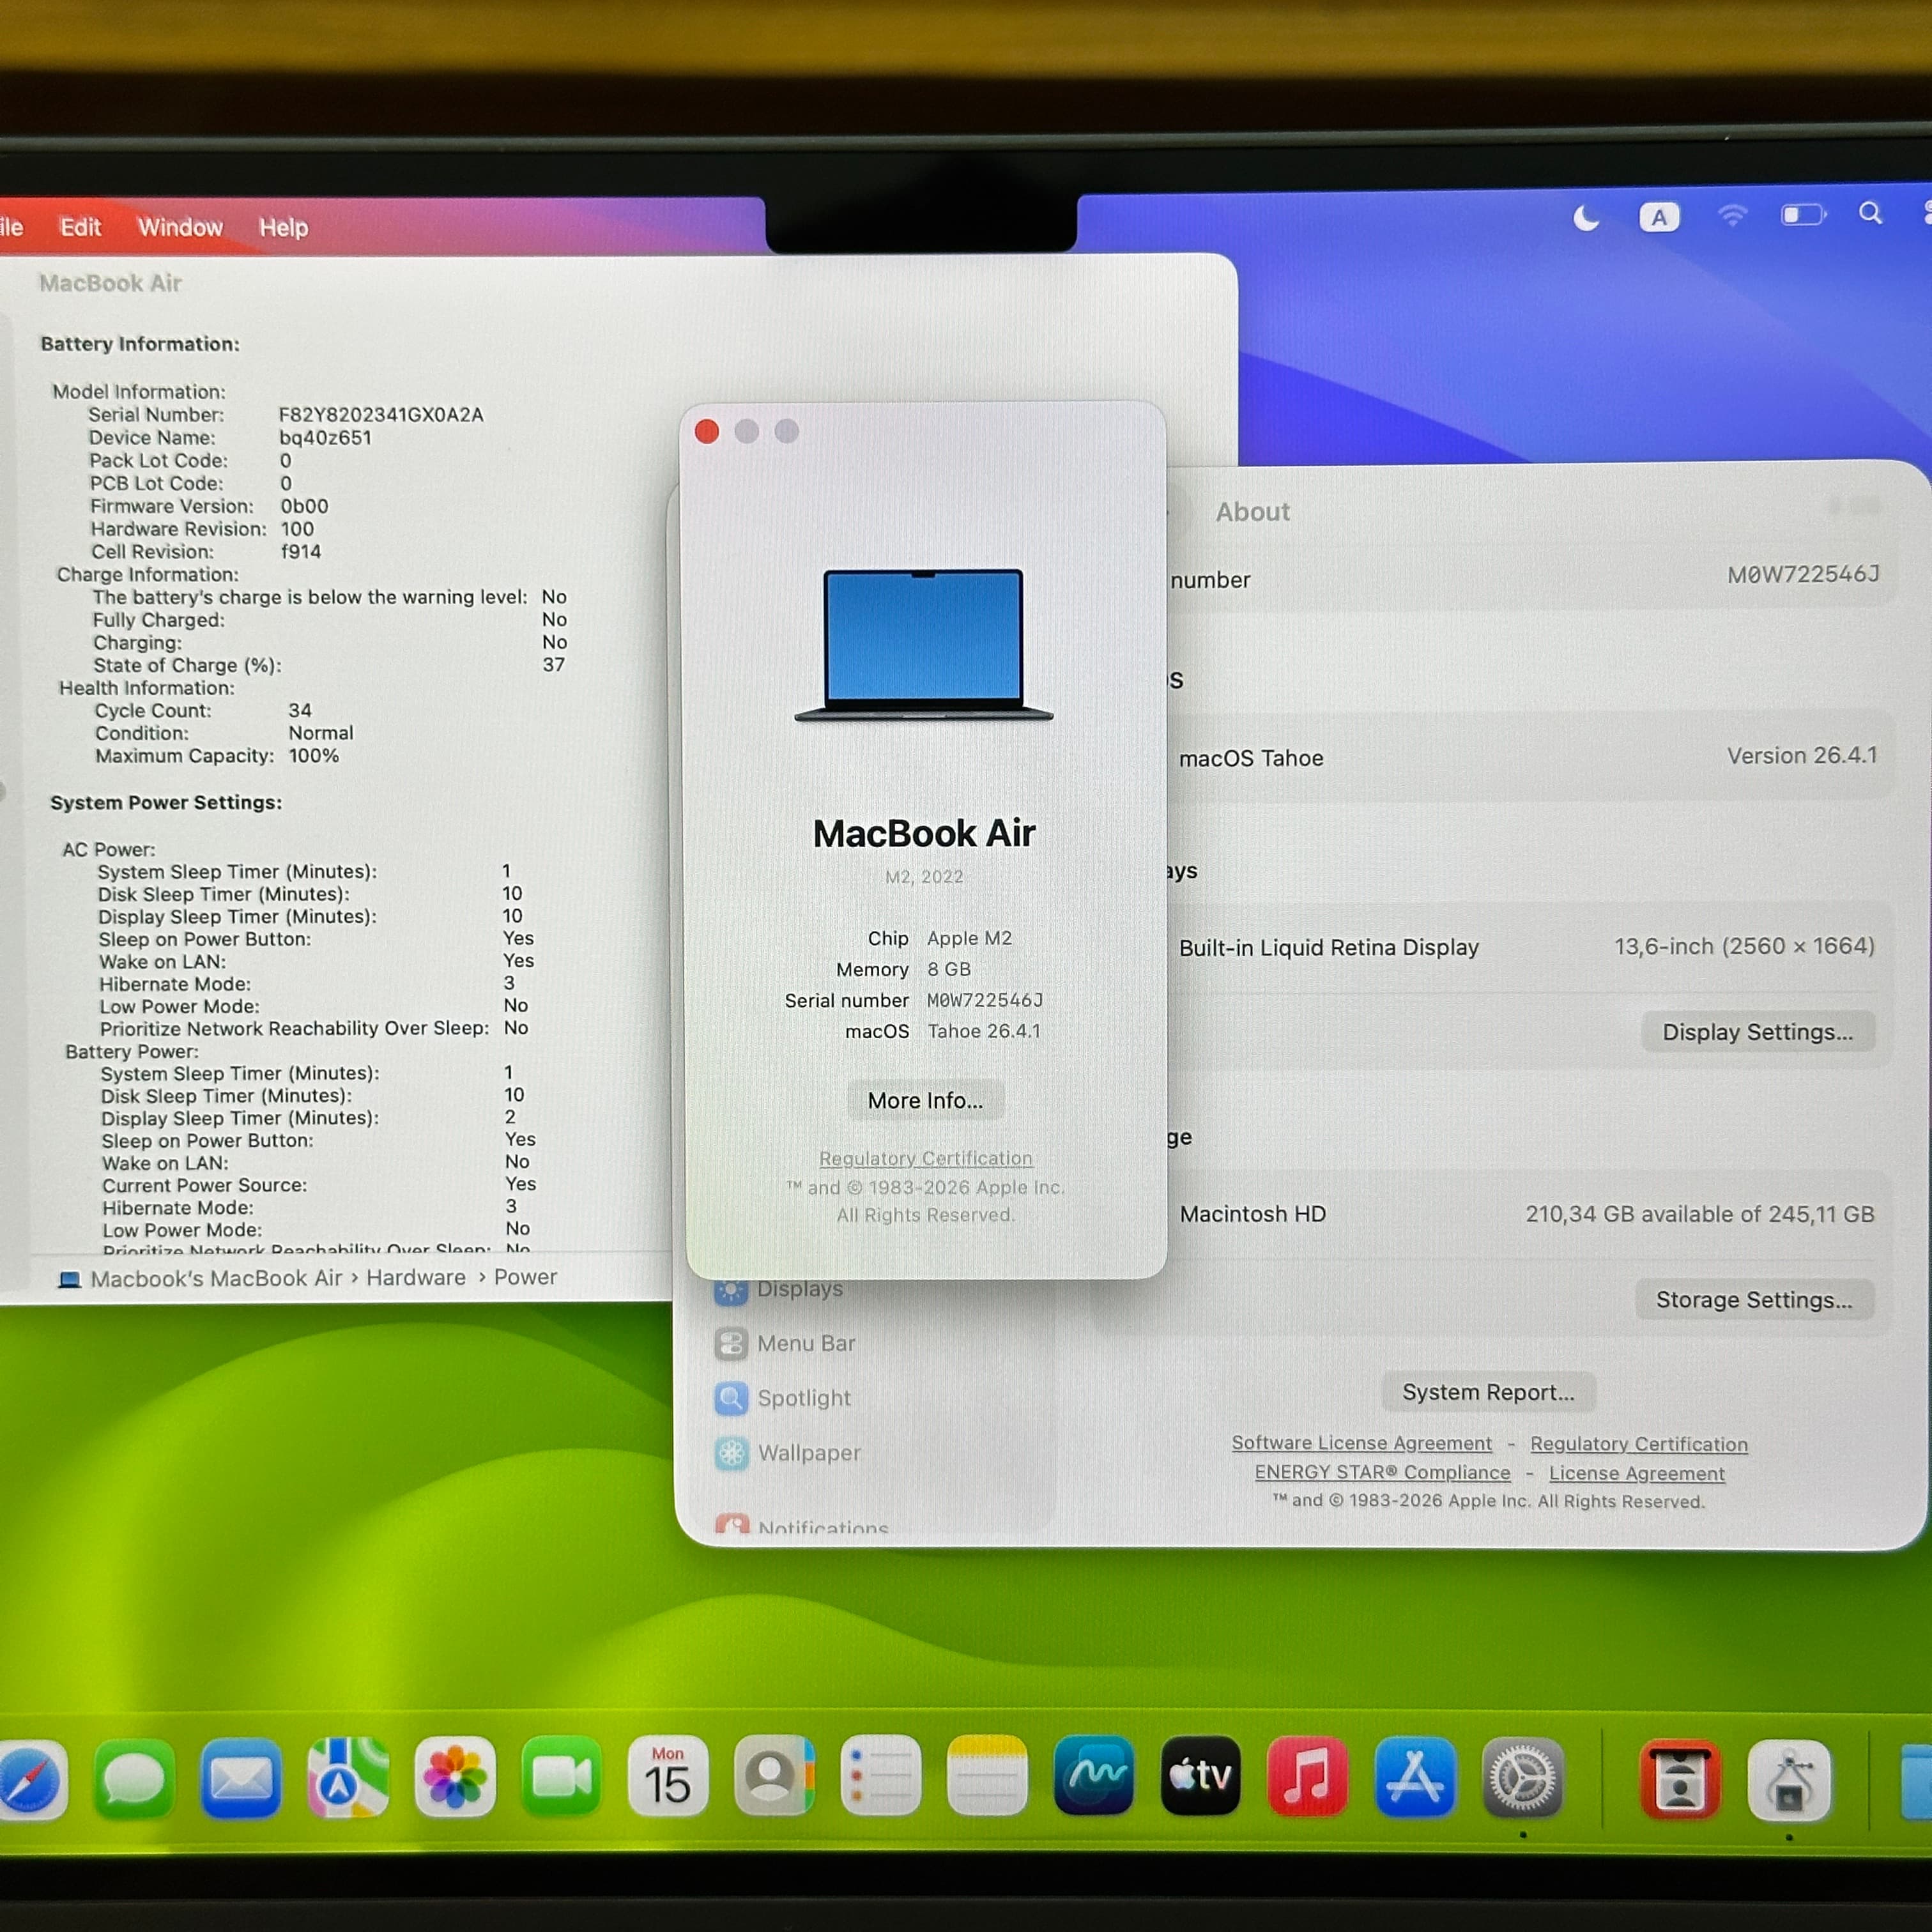
Task: Click Power in the path bar
Action: pos(525,1277)
